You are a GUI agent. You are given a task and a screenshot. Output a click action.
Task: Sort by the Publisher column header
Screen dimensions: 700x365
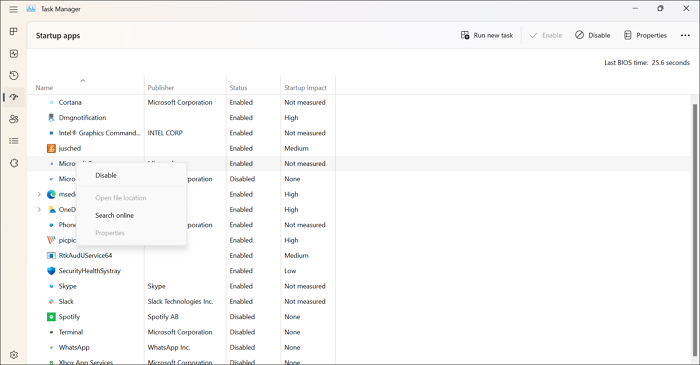click(161, 88)
